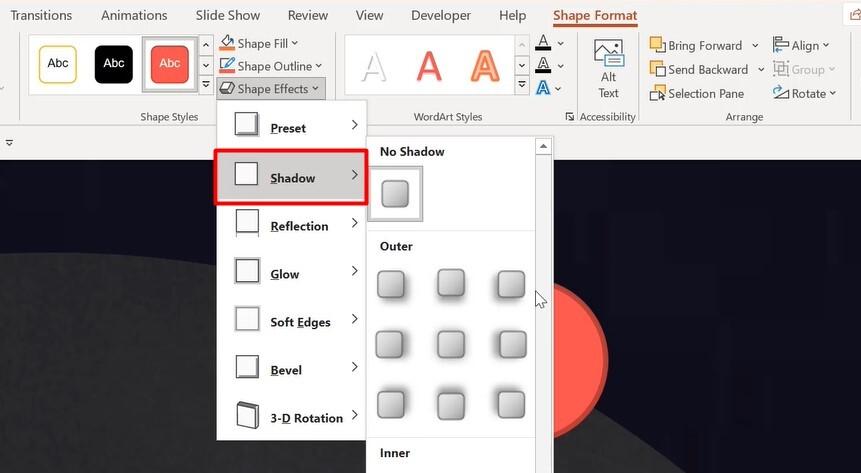Apply the white Abc style with yellow outline
Screen dimensions: 861x473
pyautogui.click(x=58, y=64)
